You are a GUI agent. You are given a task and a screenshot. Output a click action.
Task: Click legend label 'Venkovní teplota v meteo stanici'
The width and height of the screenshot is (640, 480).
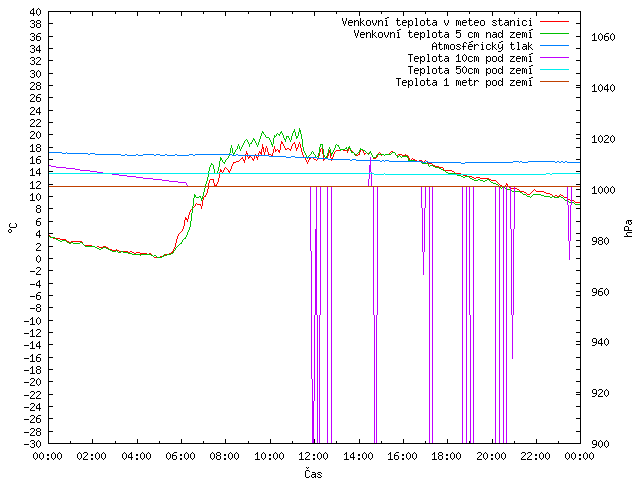[x=437, y=22]
